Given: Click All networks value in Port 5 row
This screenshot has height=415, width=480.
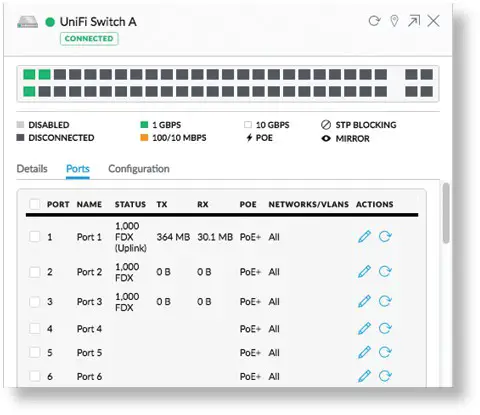Looking at the screenshot, I should [274, 352].
